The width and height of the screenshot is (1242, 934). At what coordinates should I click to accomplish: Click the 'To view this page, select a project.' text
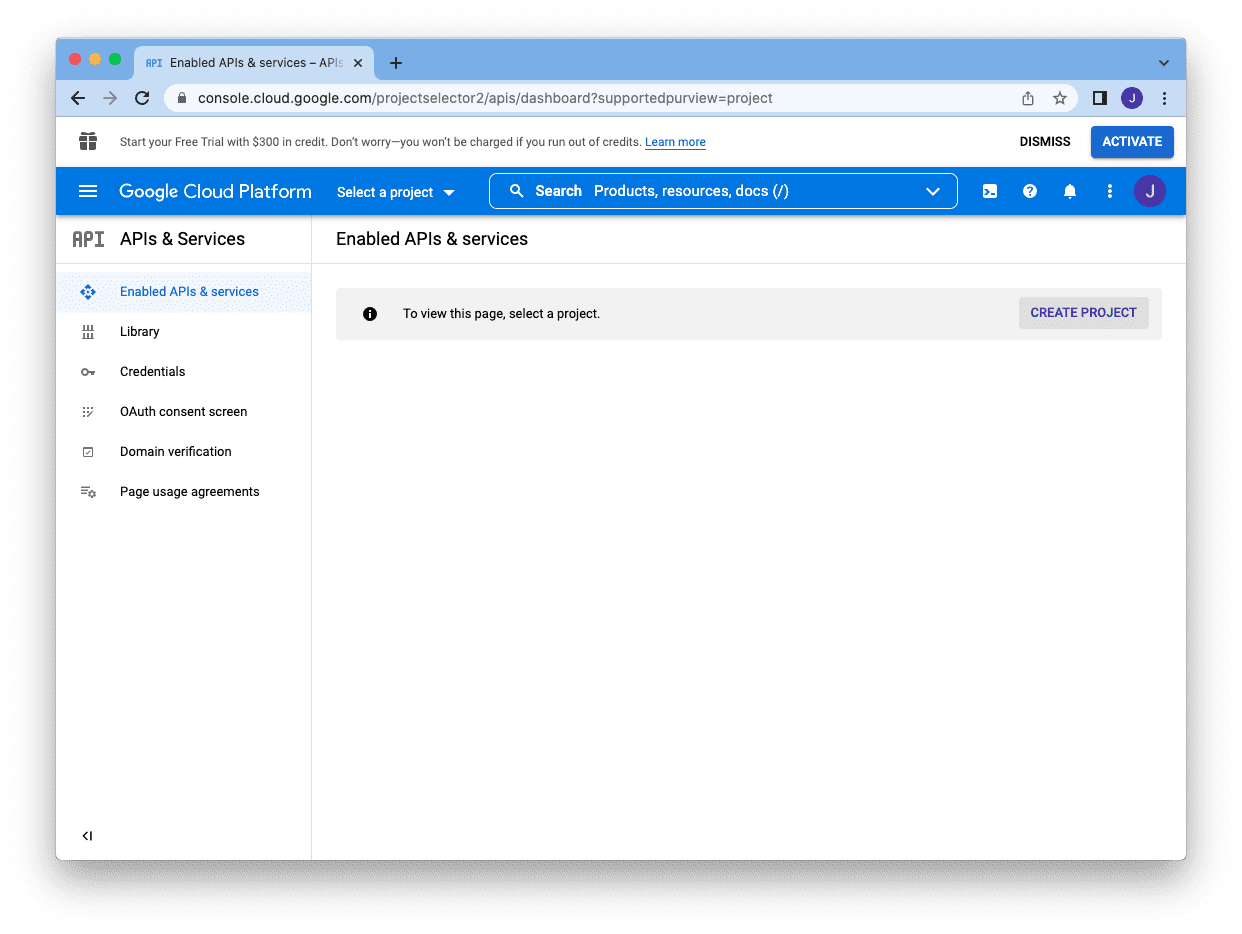pyautogui.click(x=501, y=314)
